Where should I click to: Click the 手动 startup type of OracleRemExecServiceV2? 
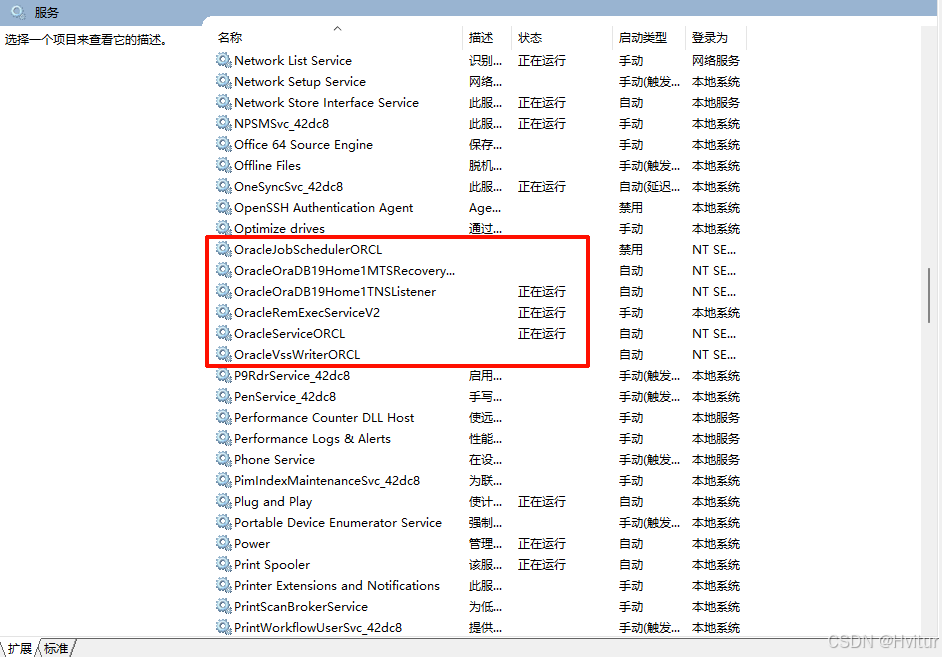pyautogui.click(x=631, y=312)
